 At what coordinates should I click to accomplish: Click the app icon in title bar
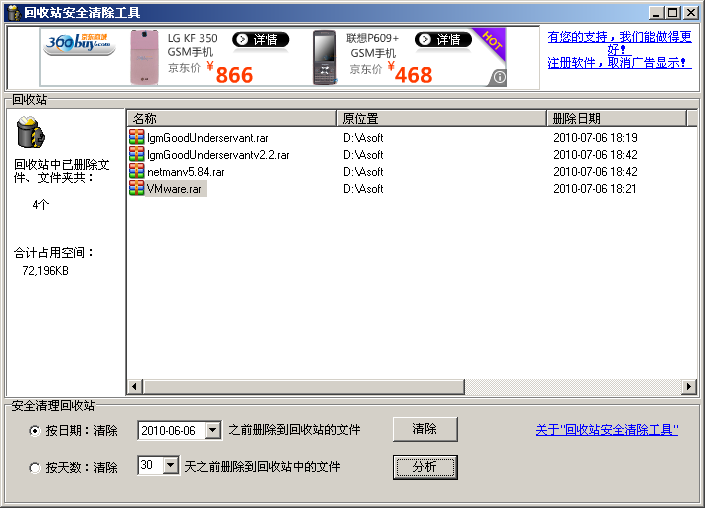tap(13, 13)
